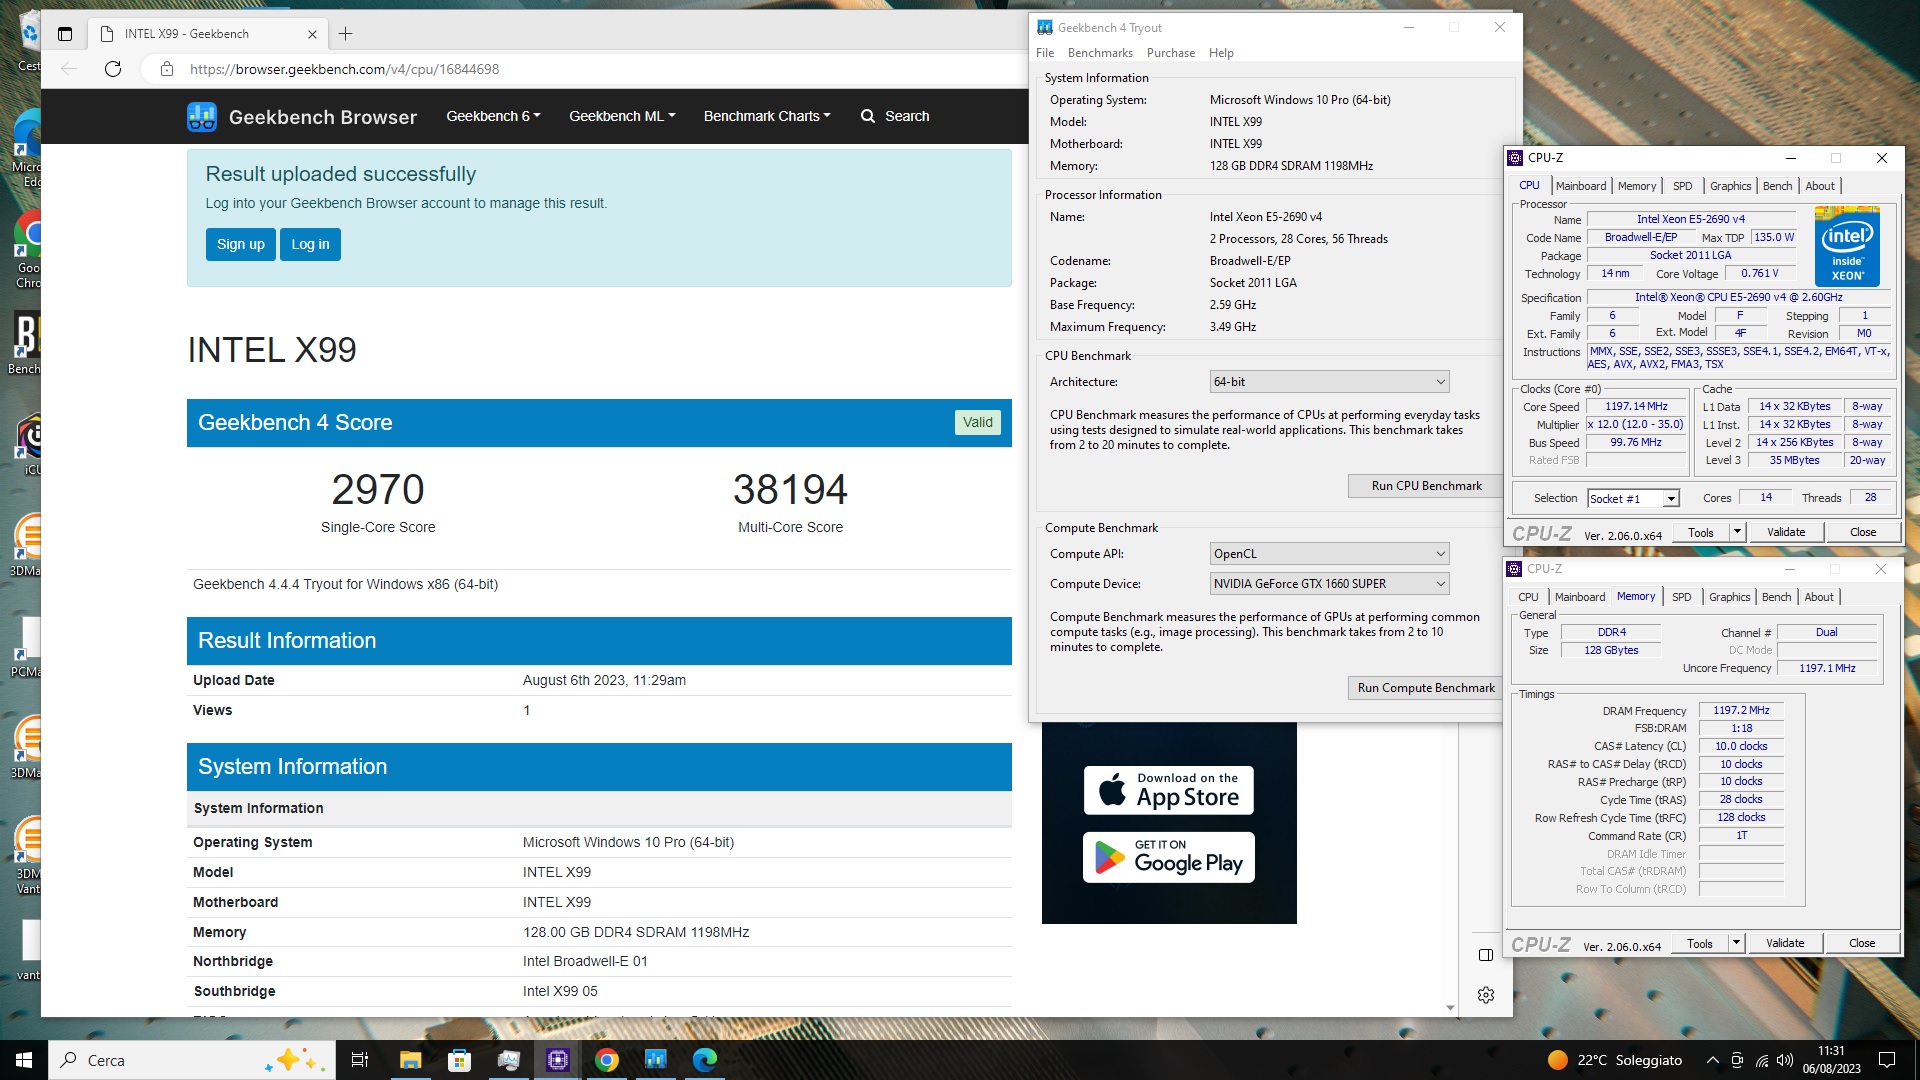Switch to Bench tab in top CPU-Z window
The width and height of the screenshot is (1920, 1080).
tap(1777, 186)
